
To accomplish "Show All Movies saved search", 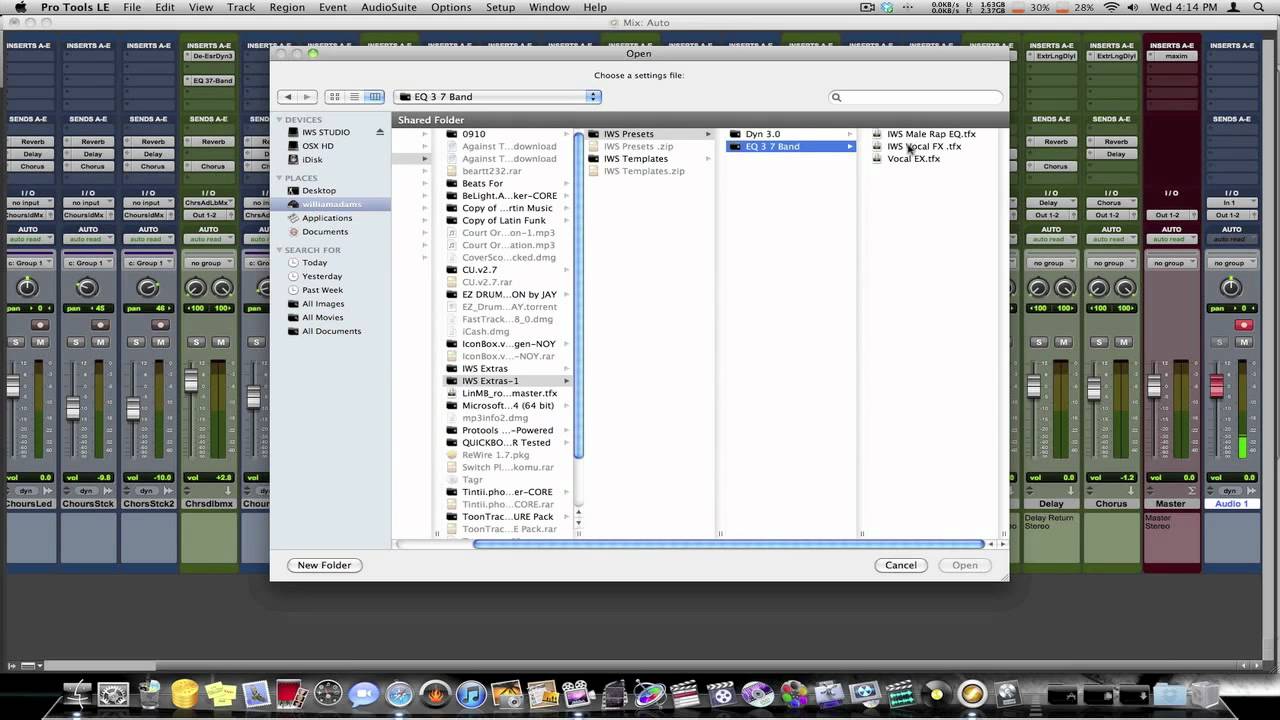I will tap(322, 317).
